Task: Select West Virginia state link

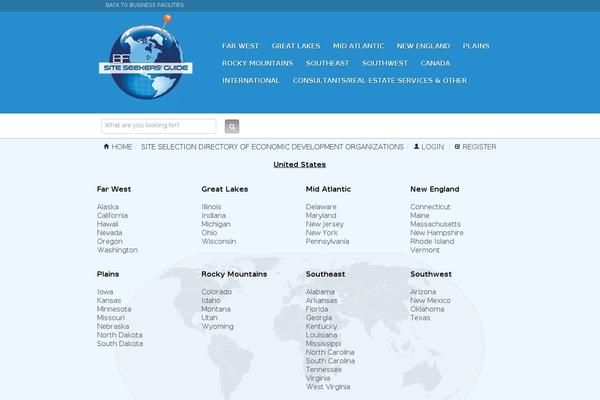Action: (328, 387)
